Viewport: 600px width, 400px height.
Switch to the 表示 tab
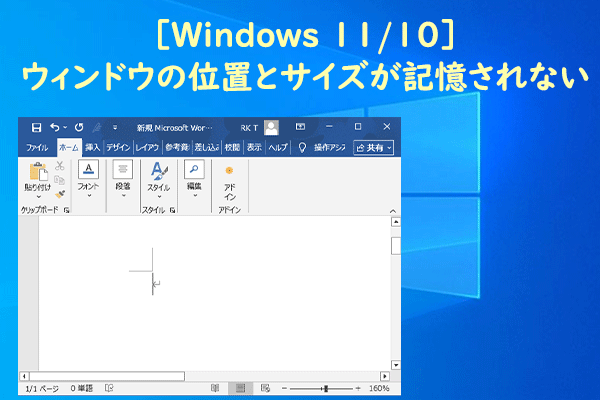[254, 147]
